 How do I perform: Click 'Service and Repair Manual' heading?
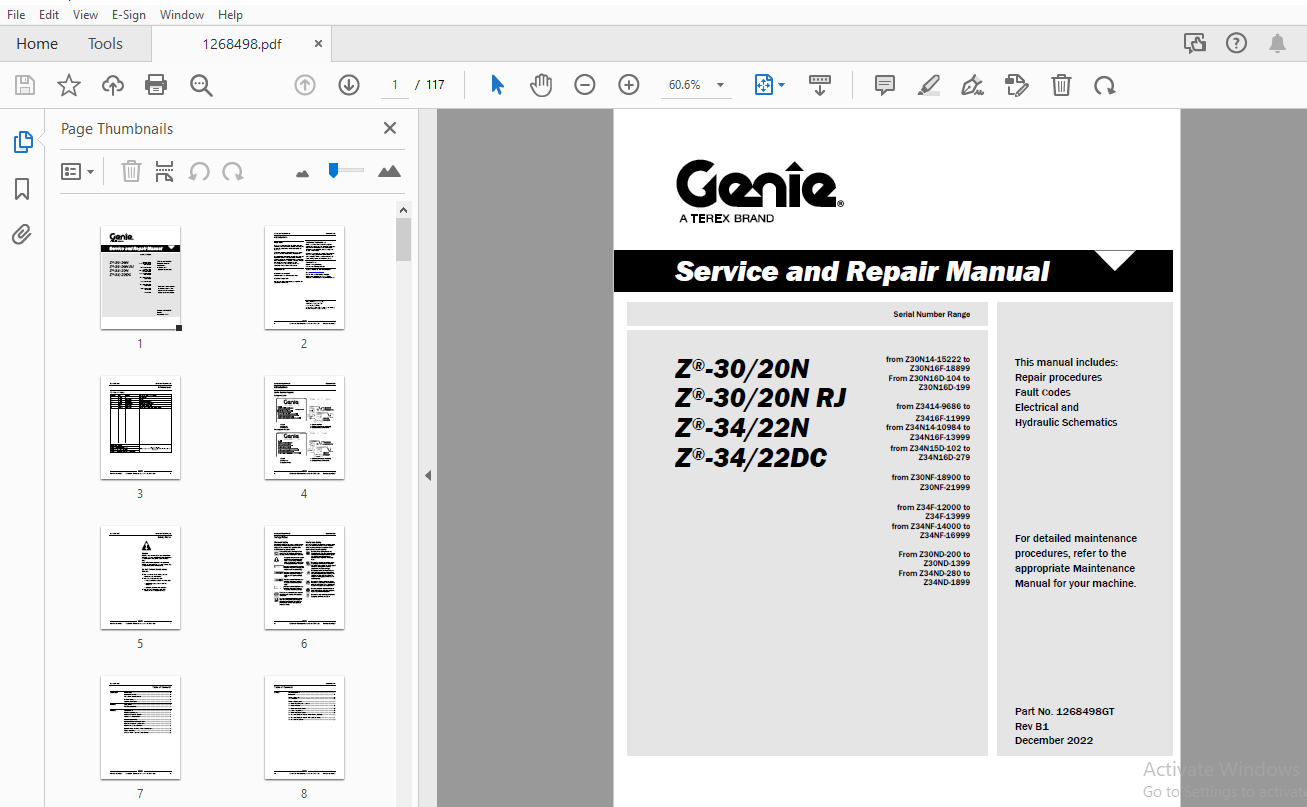pyautogui.click(x=862, y=271)
